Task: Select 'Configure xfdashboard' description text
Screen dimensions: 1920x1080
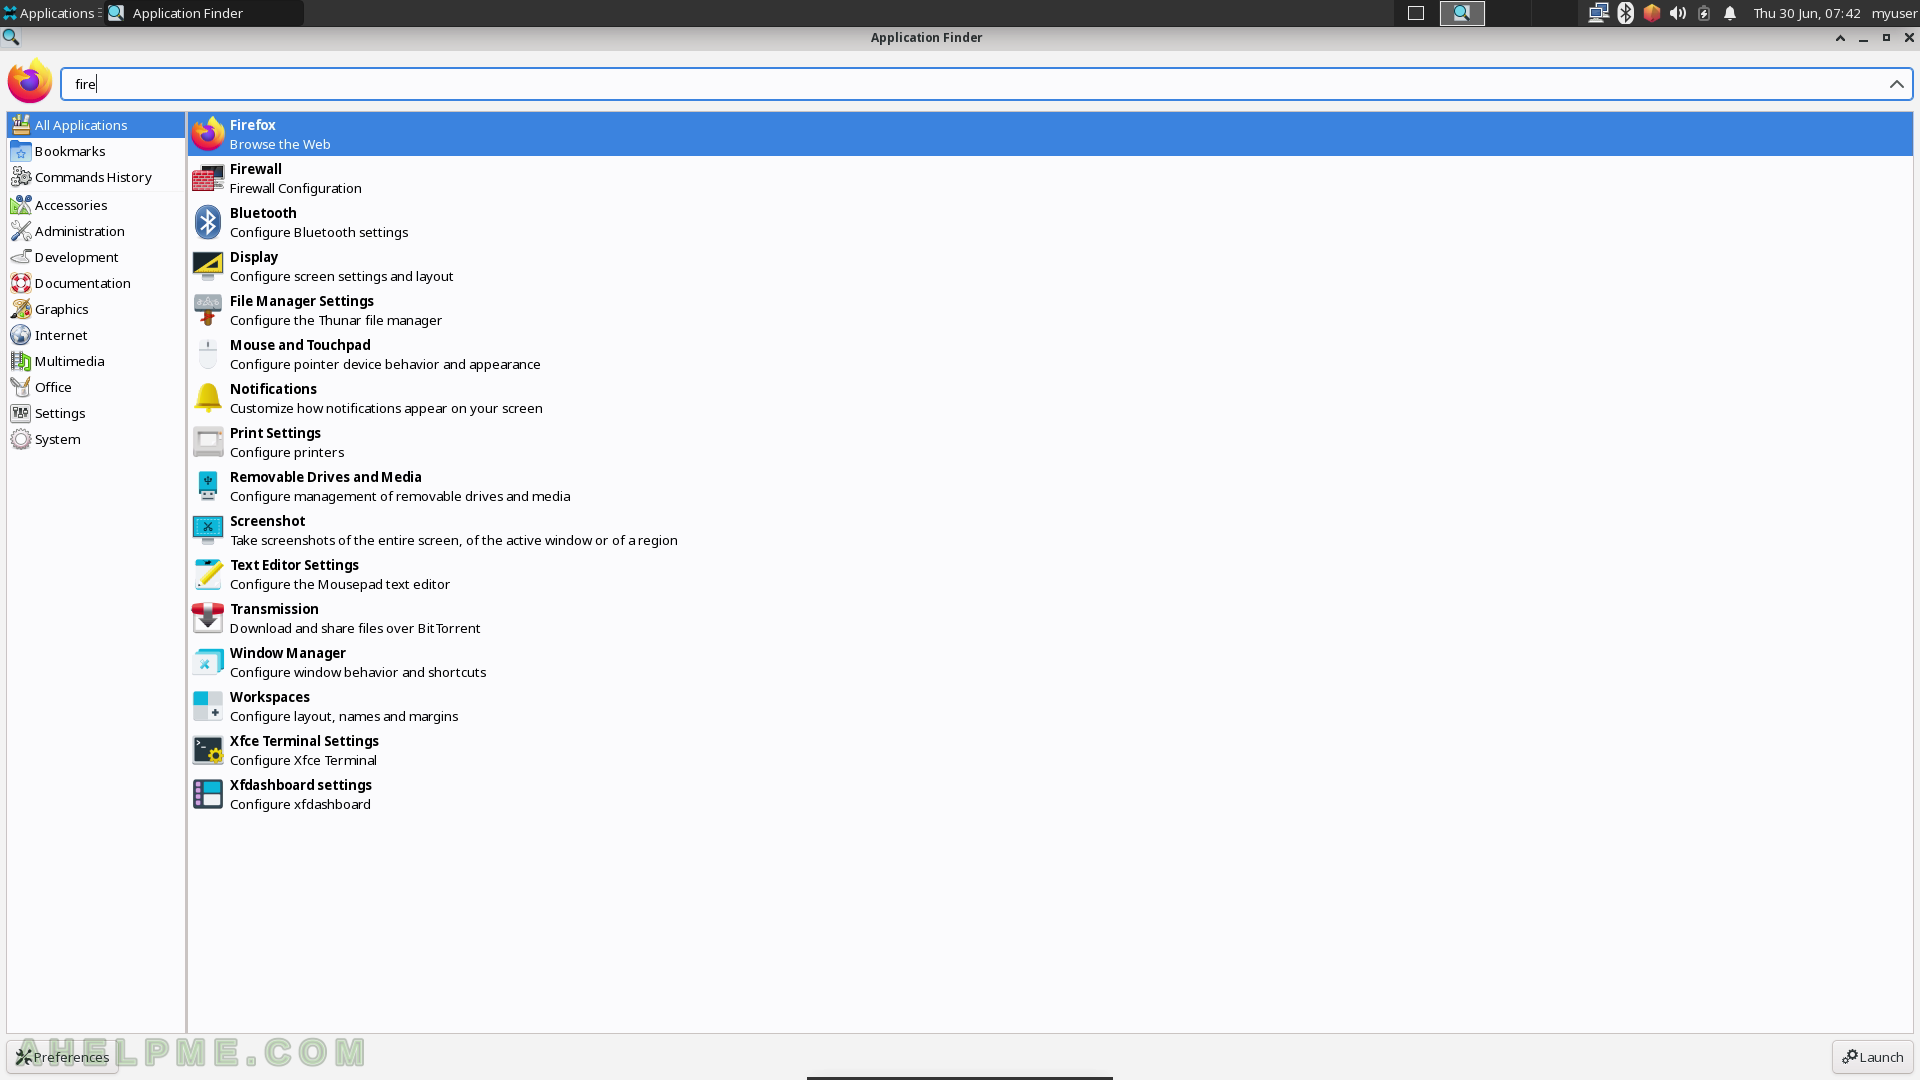Action: (300, 804)
